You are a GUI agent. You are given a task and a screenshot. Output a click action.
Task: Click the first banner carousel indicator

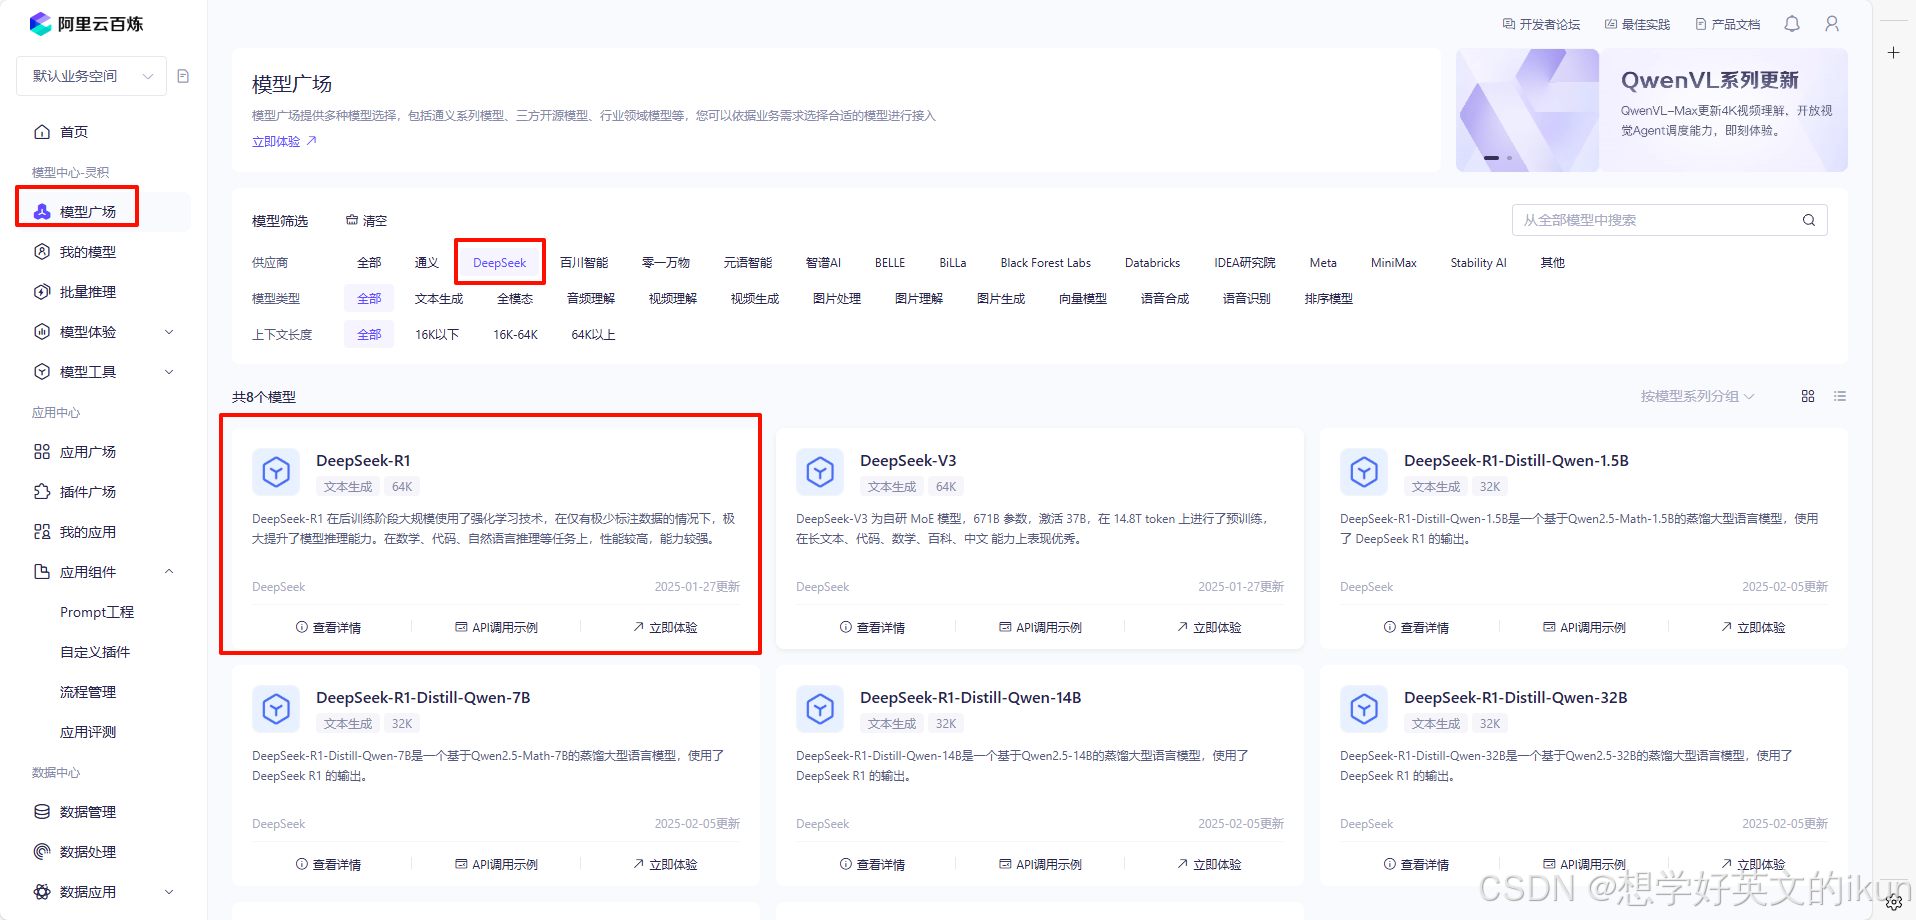click(x=1491, y=158)
